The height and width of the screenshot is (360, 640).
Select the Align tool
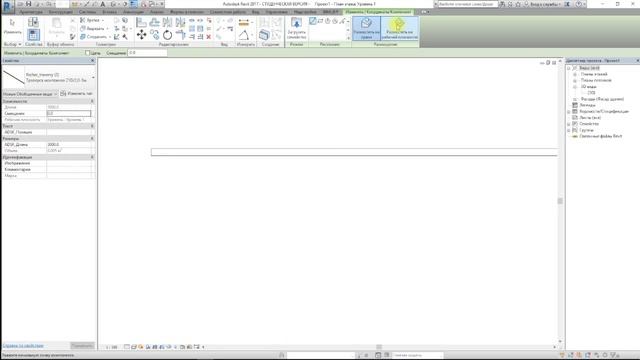[x=141, y=22]
